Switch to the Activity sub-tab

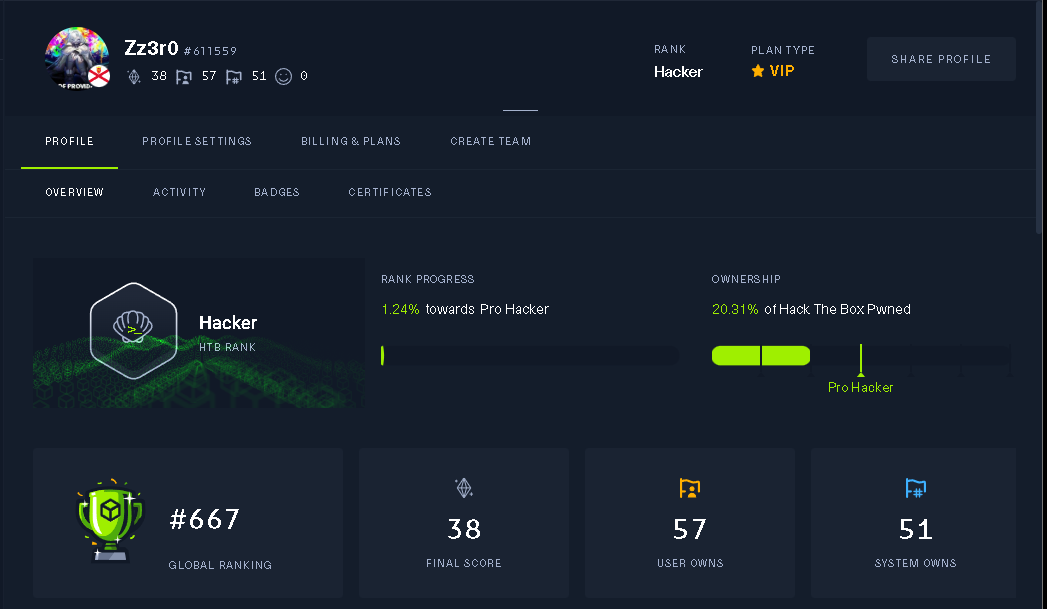click(x=180, y=192)
